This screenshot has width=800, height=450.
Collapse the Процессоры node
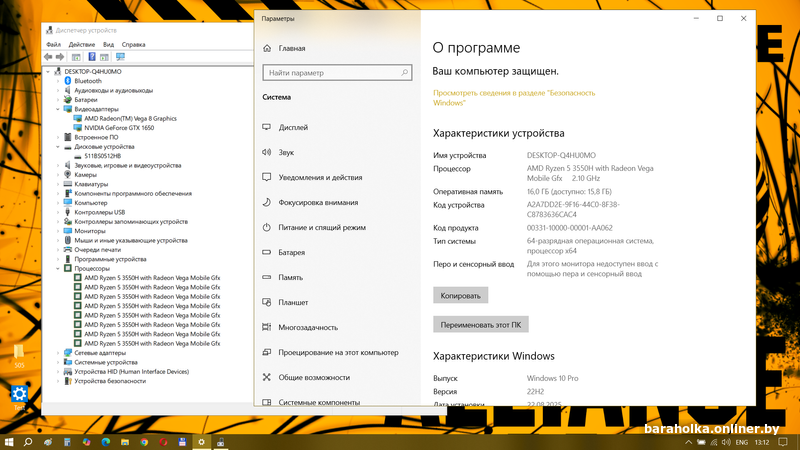point(58,268)
